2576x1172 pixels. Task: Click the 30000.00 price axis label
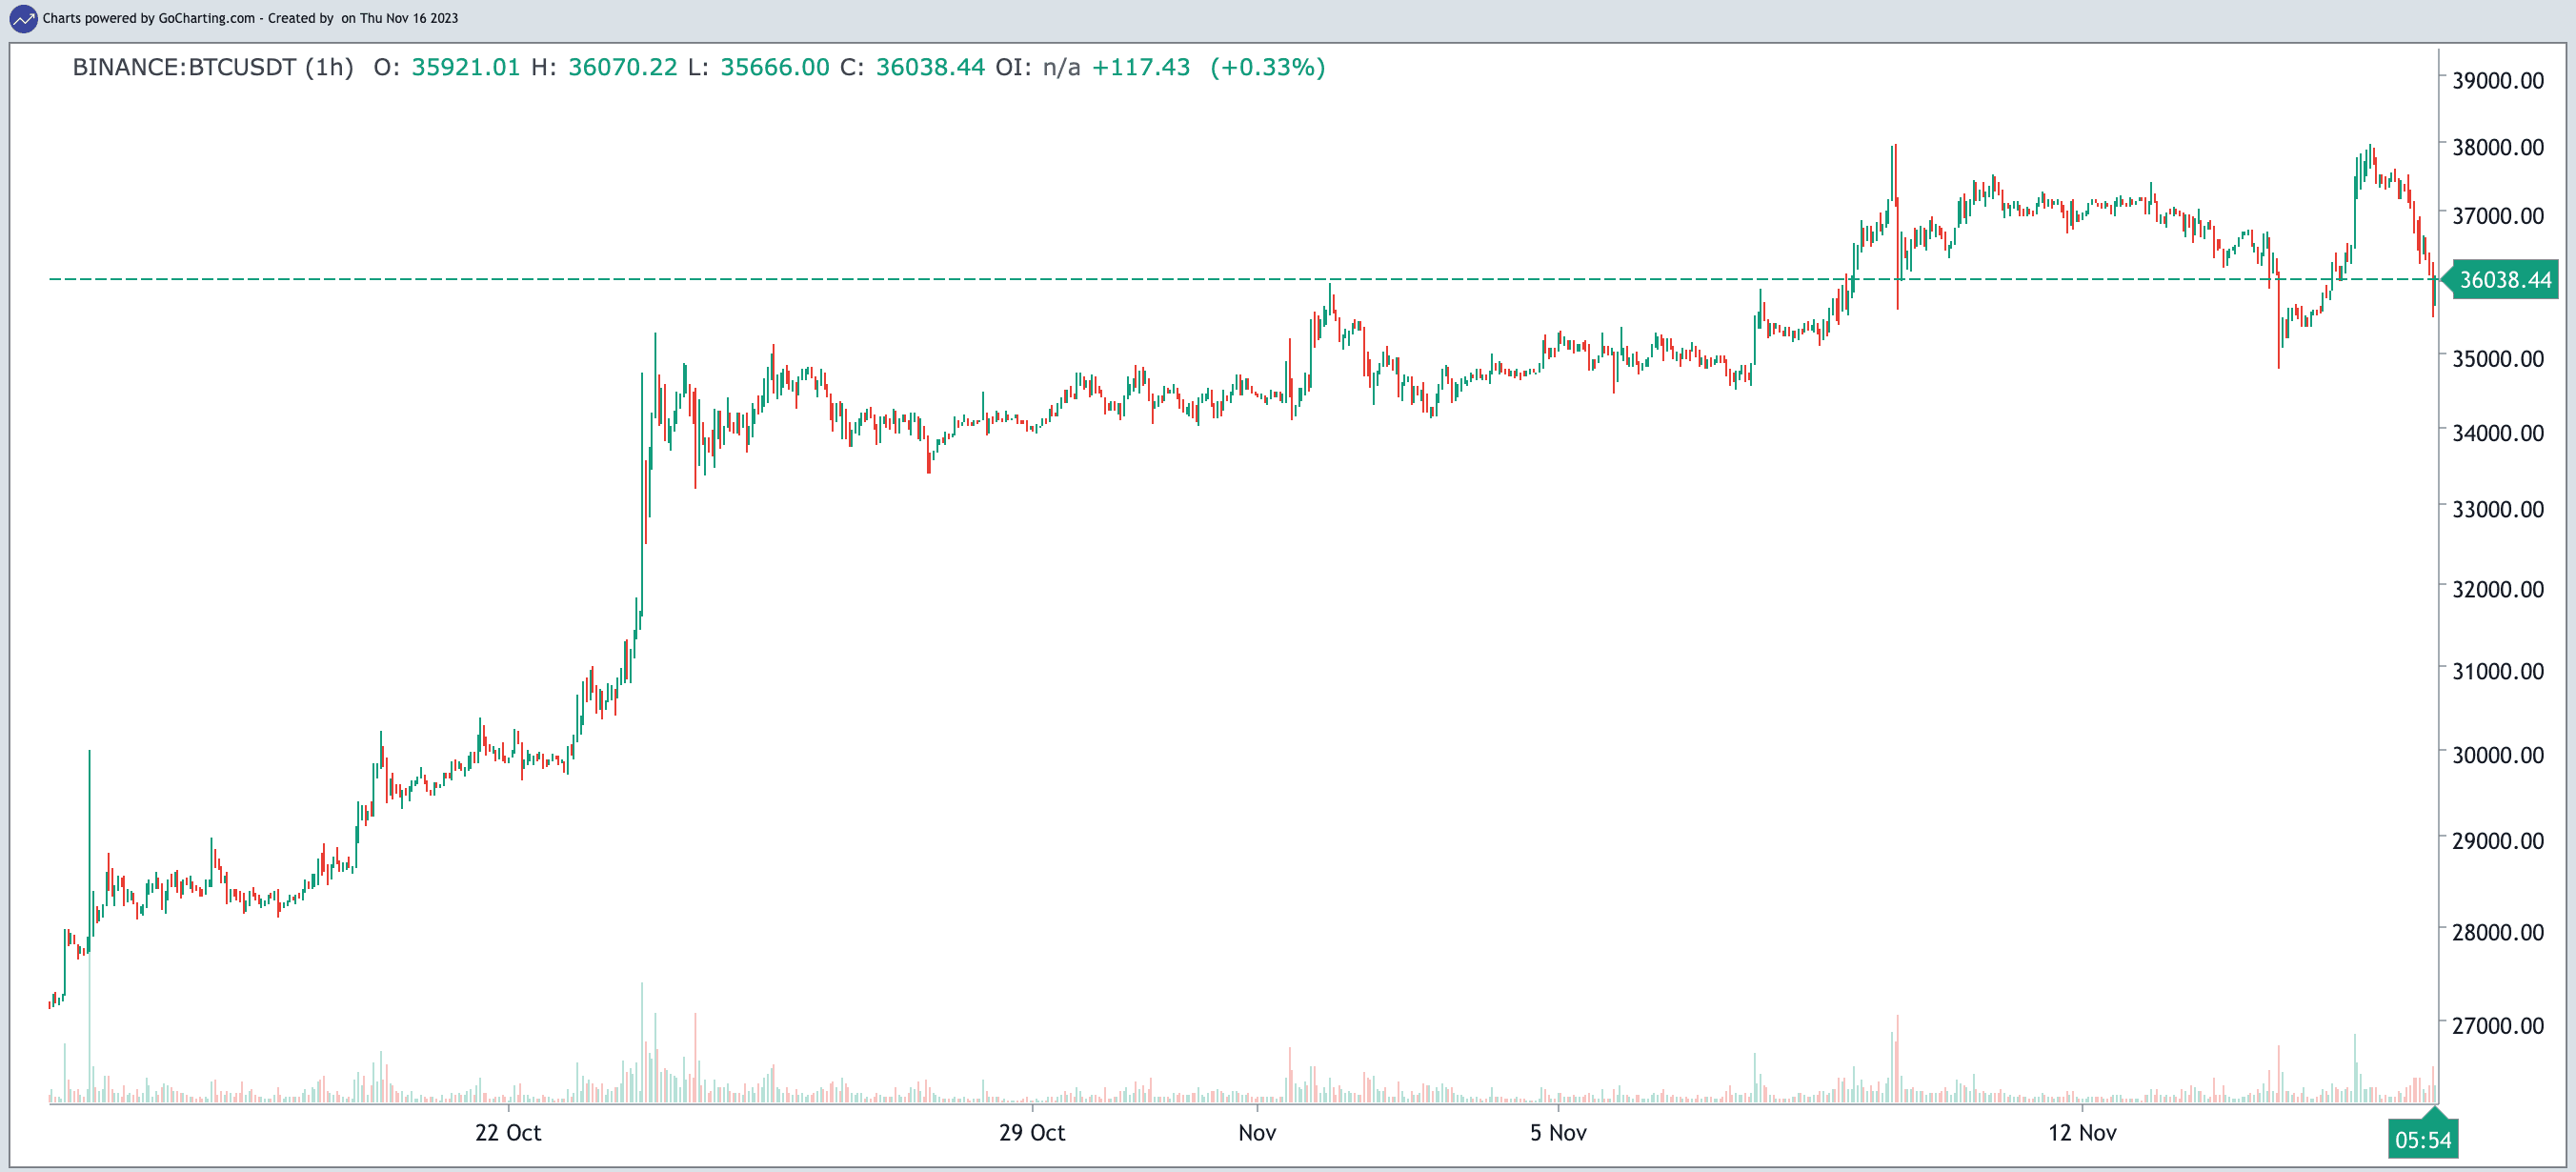2498,755
